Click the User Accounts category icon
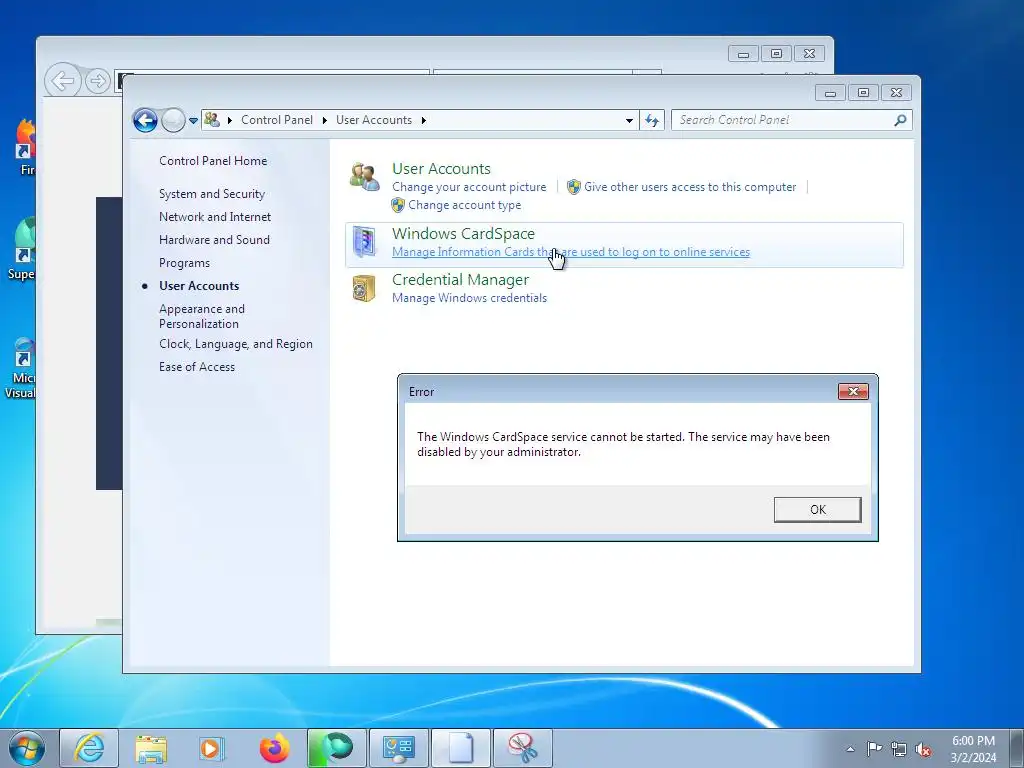The image size is (1024, 768). coord(364,177)
